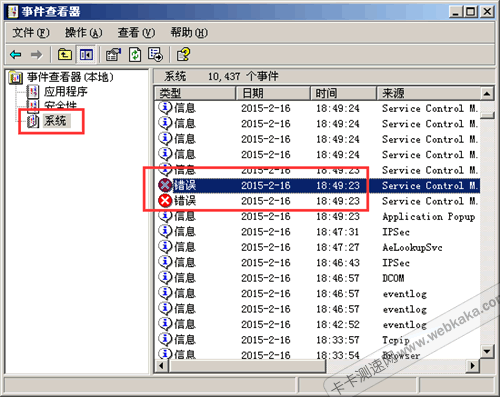Sort by the 类型 column header

195,93
